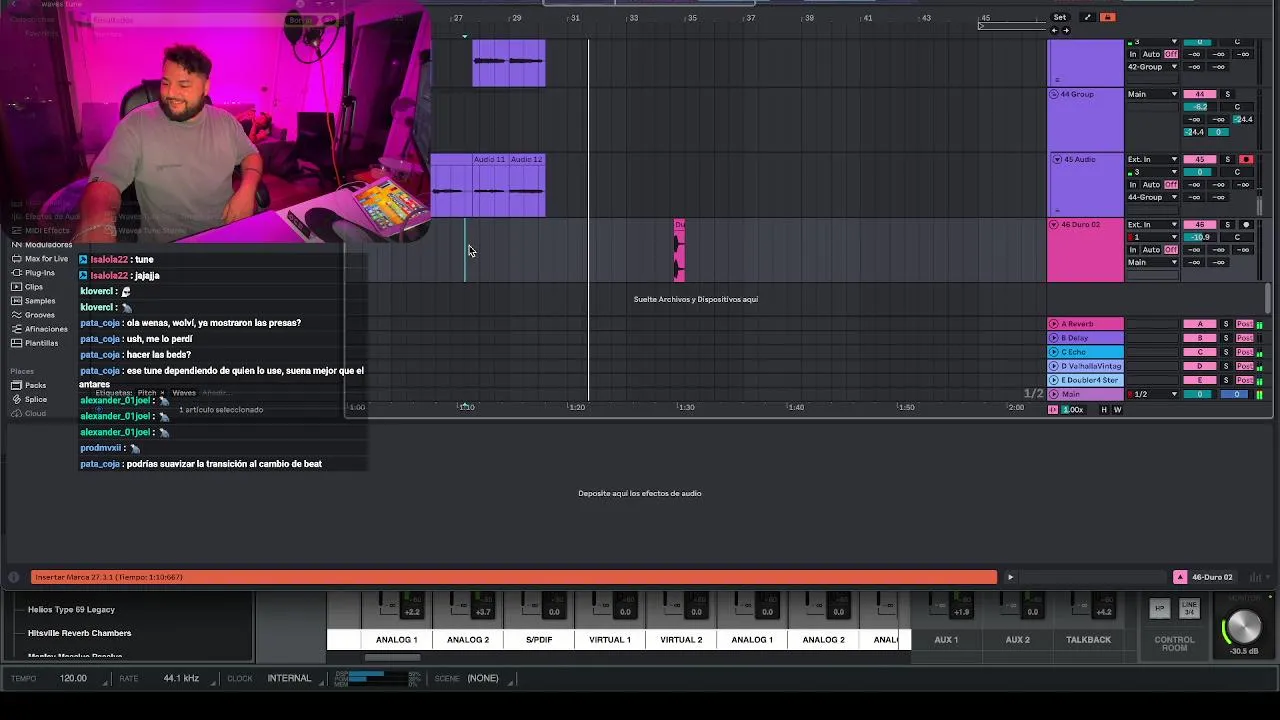Open Main track output dropdown 1/2

(x=1153, y=394)
